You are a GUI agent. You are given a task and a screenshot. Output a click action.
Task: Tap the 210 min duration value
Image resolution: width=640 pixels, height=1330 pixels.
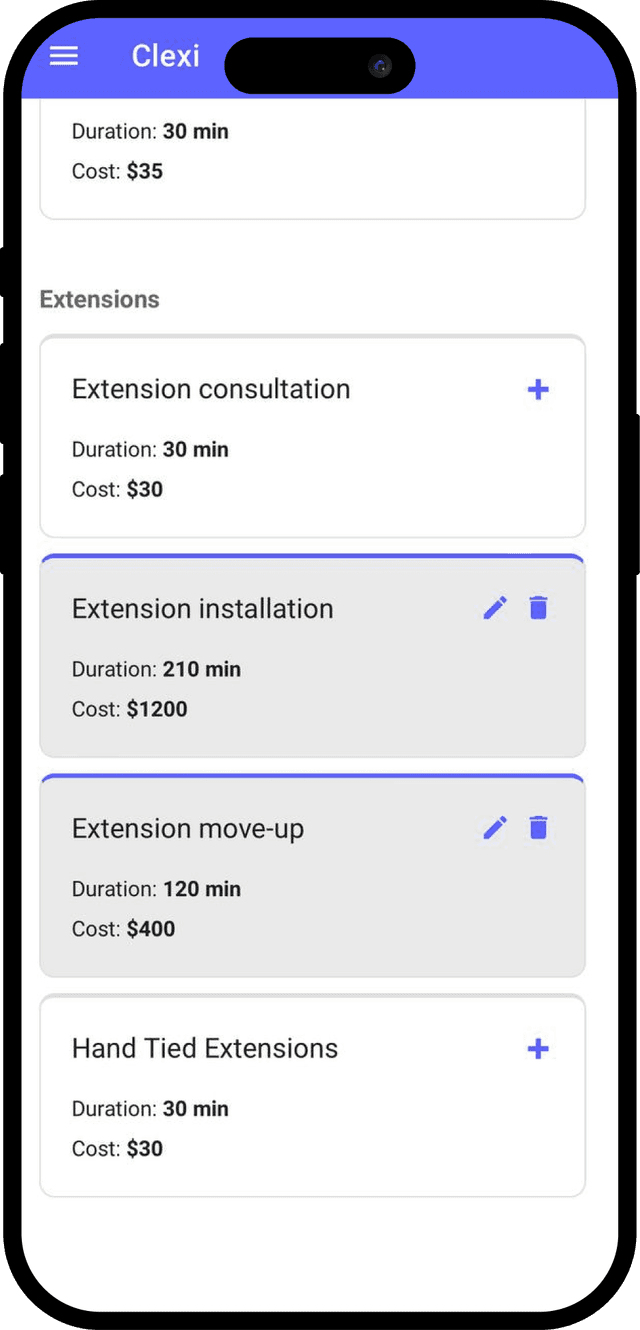202,669
